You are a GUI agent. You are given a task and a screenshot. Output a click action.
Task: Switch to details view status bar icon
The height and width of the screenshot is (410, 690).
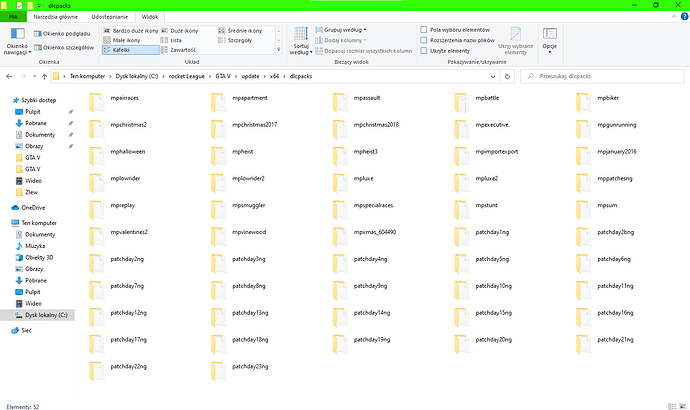coord(672,406)
